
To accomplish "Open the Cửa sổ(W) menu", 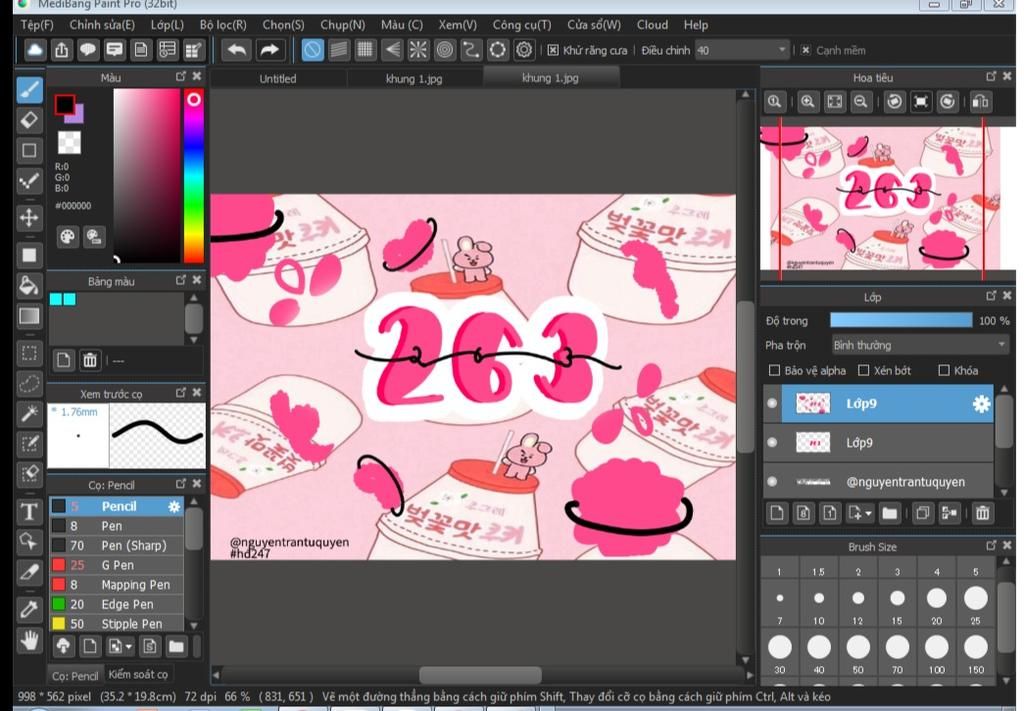I will (x=594, y=25).
